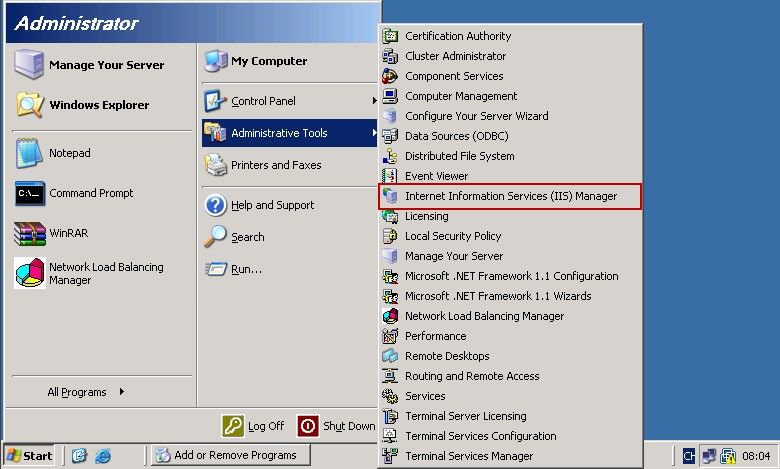Click the Data Sources (ODBC) icon
Image resolution: width=780 pixels, height=469 pixels.
tap(390, 136)
